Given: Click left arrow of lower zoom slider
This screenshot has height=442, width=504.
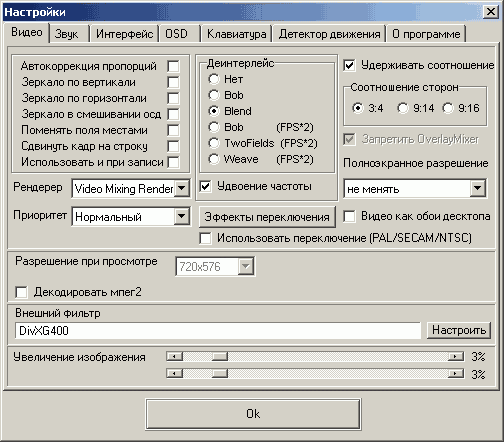Looking at the screenshot, I should pyautogui.click(x=175, y=373).
